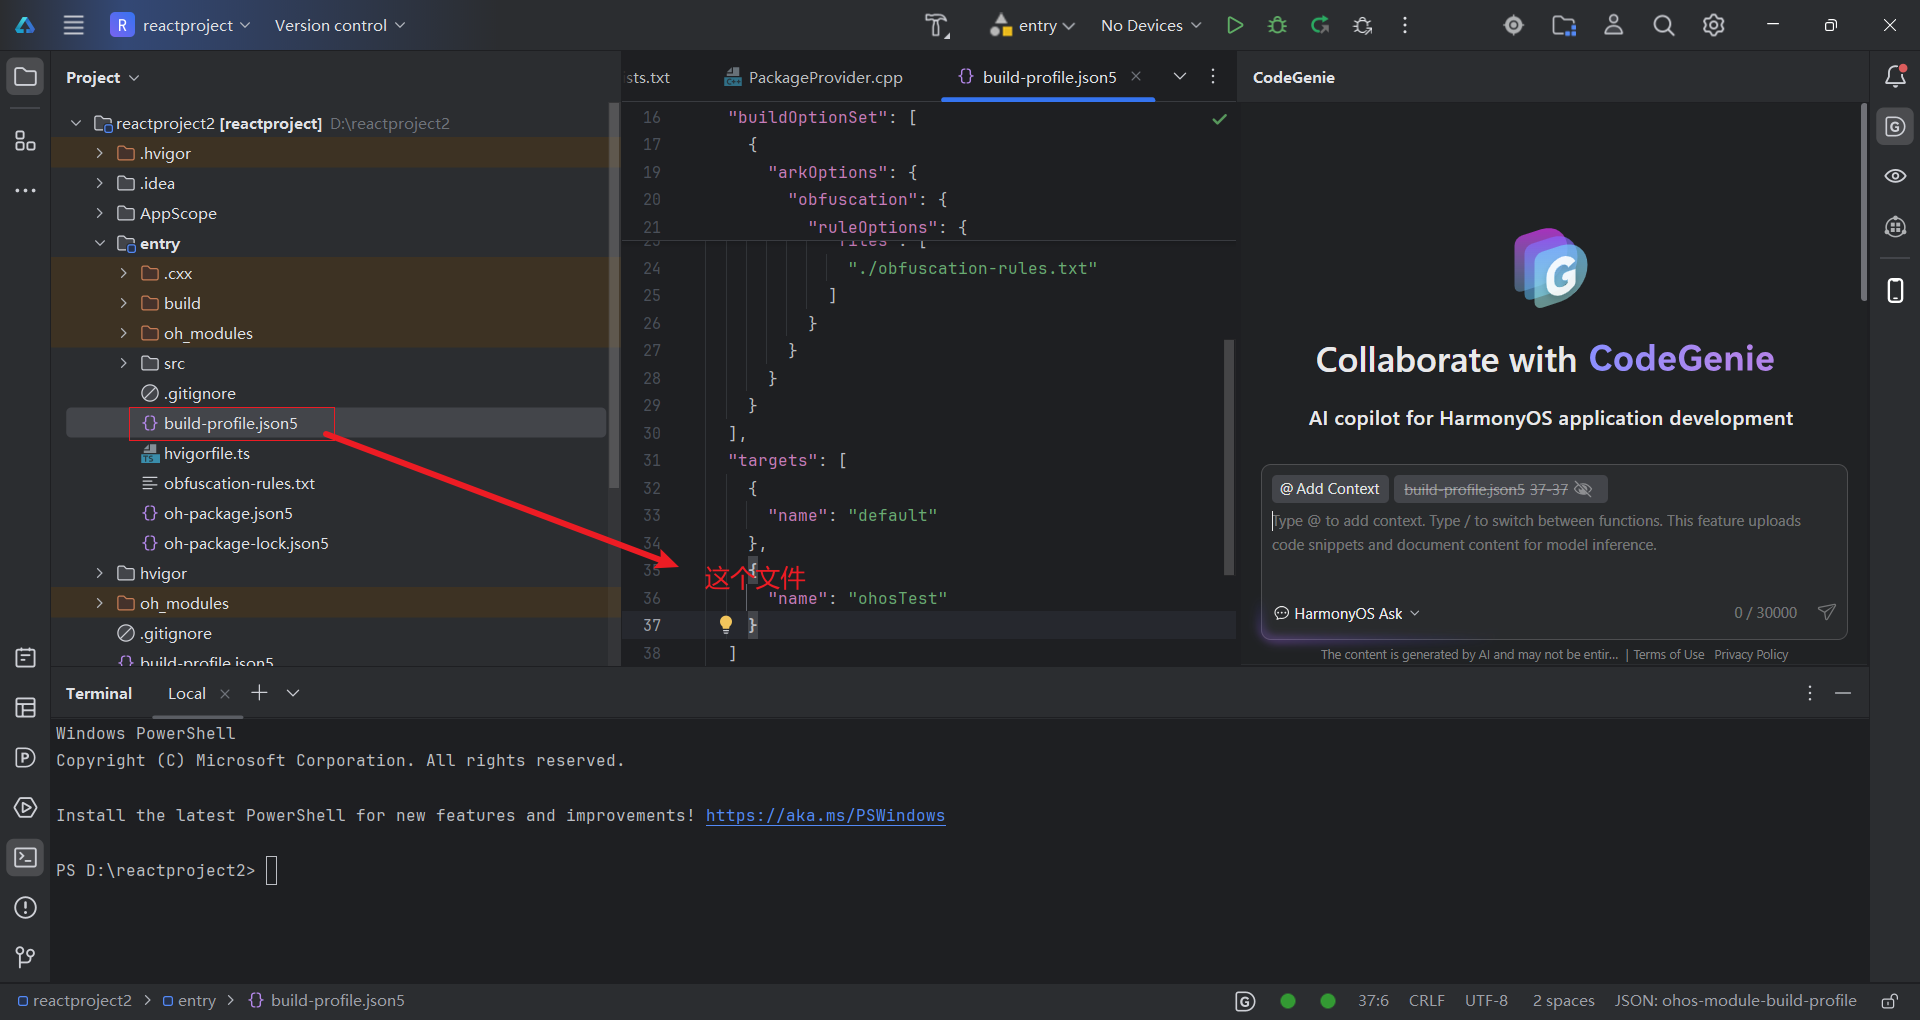Open the Git branch tool window icon
The height and width of the screenshot is (1020, 1920).
[x=26, y=957]
